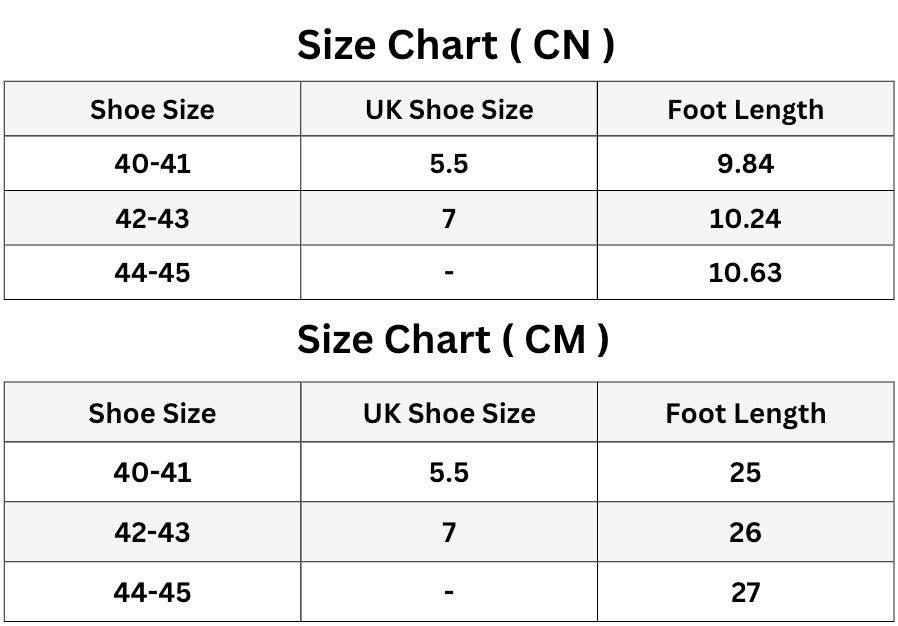Select the 44-45 shoe size in CM table
Image resolution: width=898 pixels, height=626 pixels.
tap(152, 593)
